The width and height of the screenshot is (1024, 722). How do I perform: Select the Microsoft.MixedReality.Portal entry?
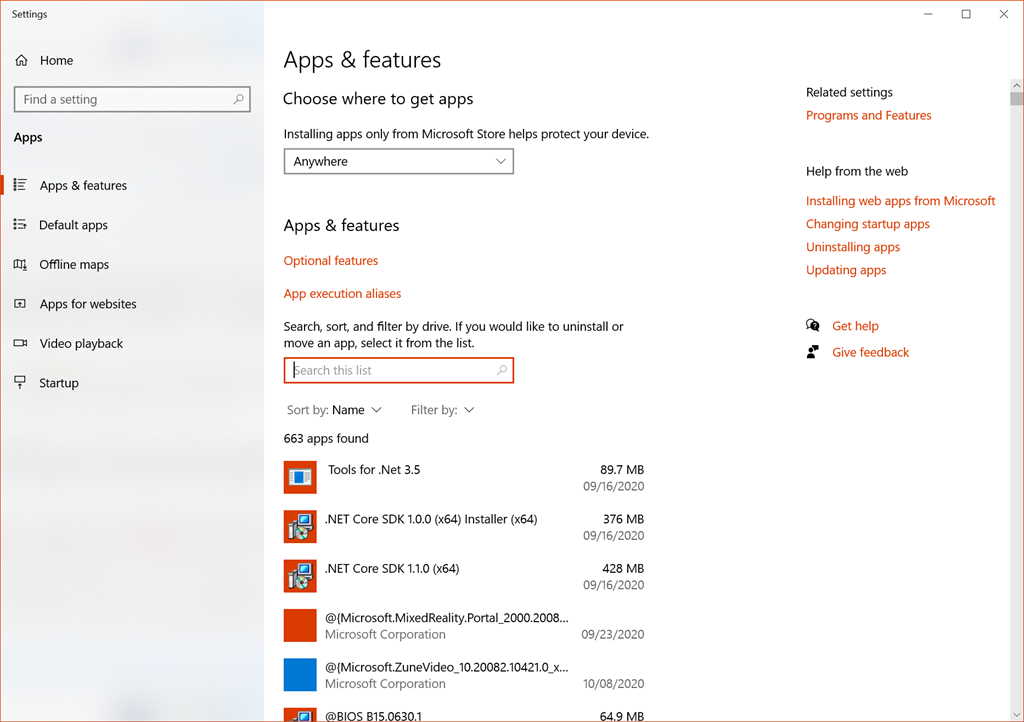tap(464, 625)
